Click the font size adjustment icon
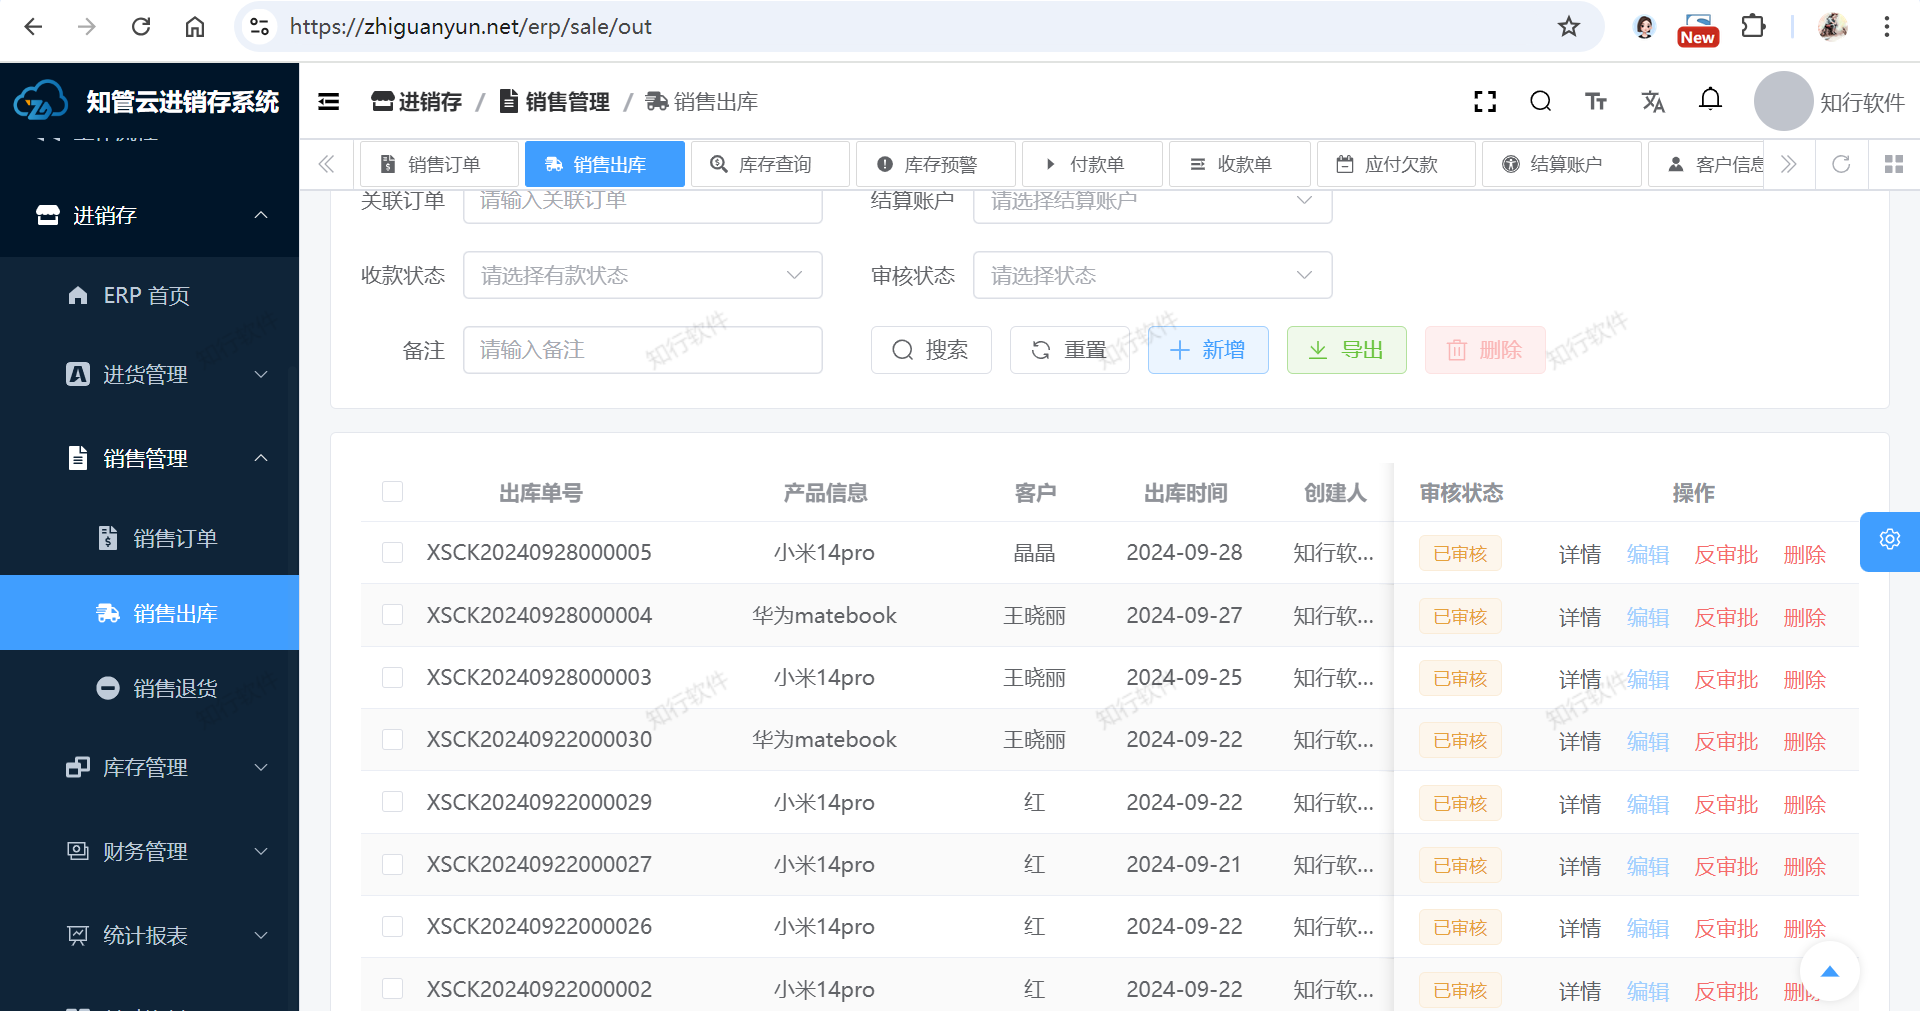Screen dimensions: 1920x1011 click(x=1596, y=101)
